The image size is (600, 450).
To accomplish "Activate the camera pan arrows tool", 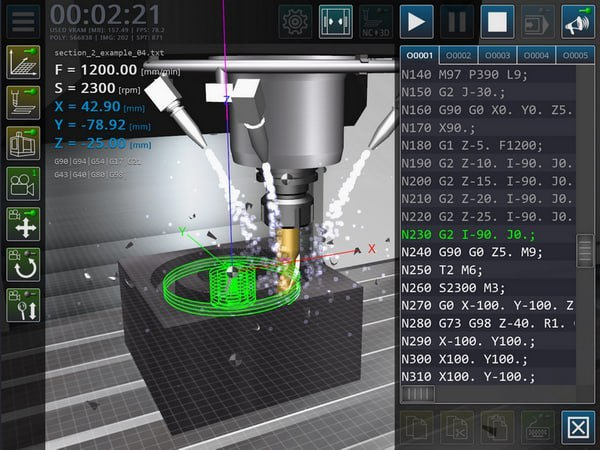I will coord(23,223).
